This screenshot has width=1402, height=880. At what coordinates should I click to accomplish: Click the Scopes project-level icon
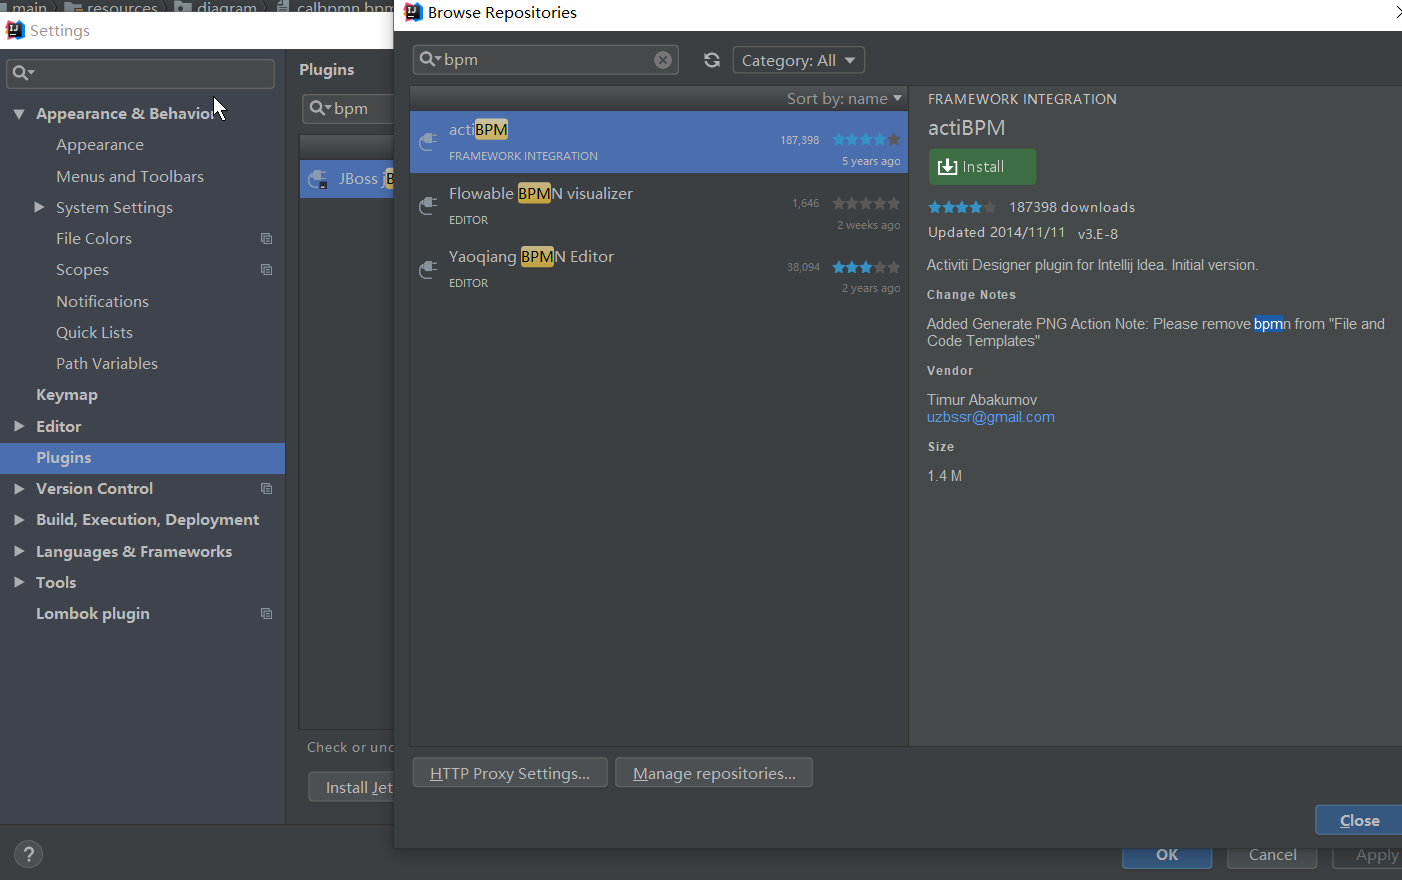pyautogui.click(x=266, y=270)
